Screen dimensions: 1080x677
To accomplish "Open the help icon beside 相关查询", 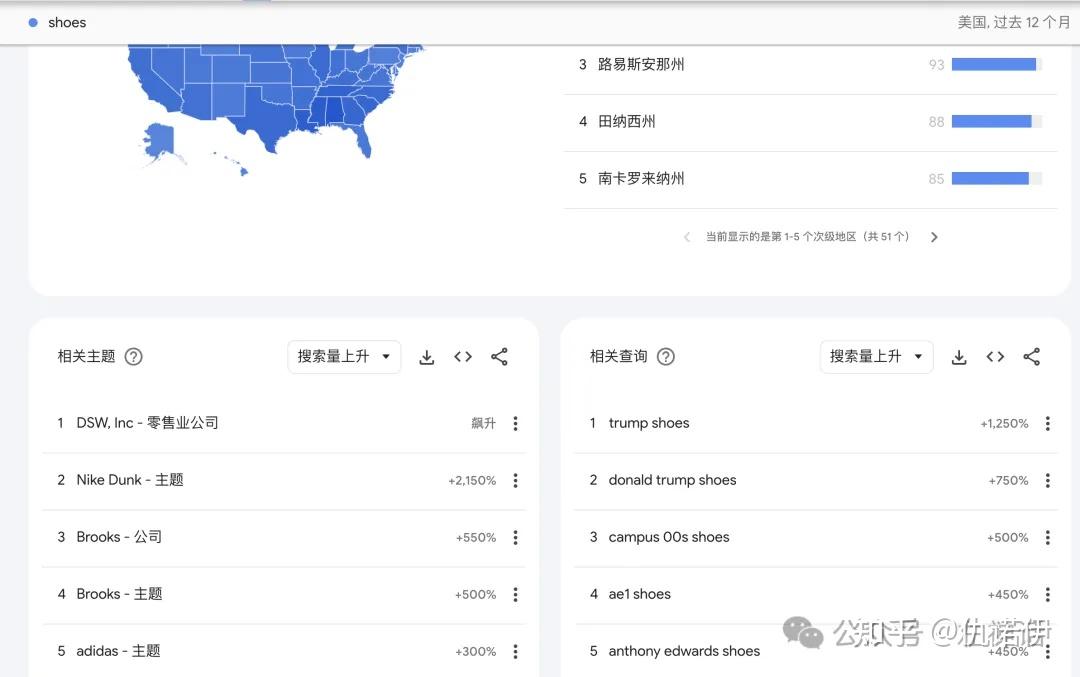I will click(665, 357).
